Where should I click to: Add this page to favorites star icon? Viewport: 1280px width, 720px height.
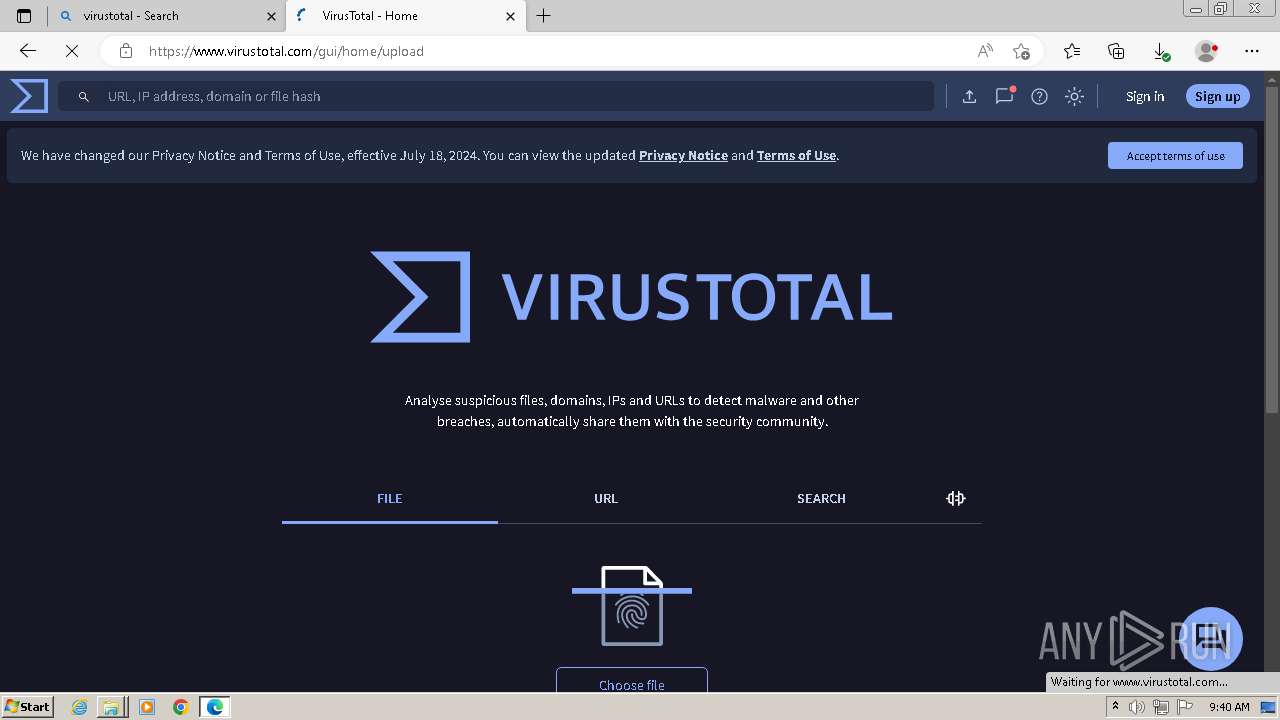coord(1021,51)
